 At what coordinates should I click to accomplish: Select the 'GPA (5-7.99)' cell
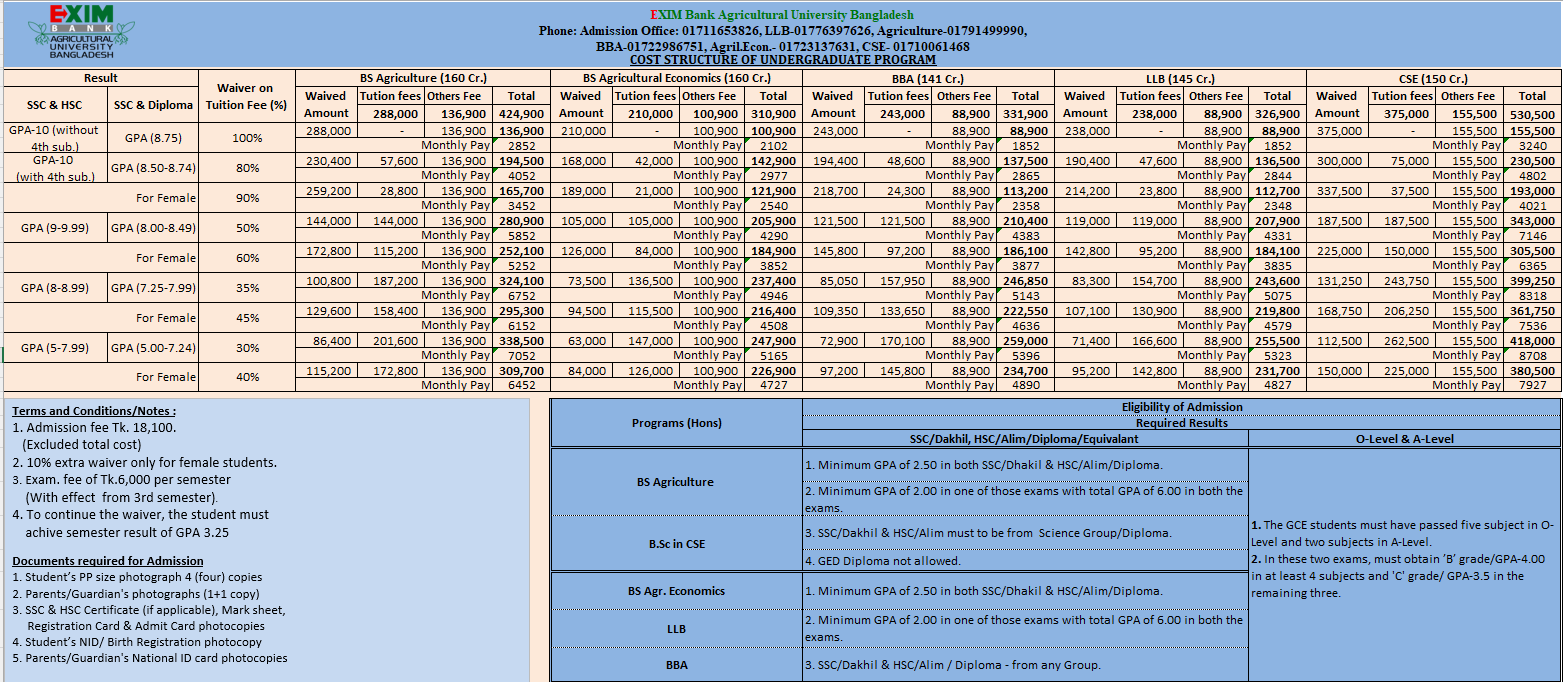[x=55, y=348]
